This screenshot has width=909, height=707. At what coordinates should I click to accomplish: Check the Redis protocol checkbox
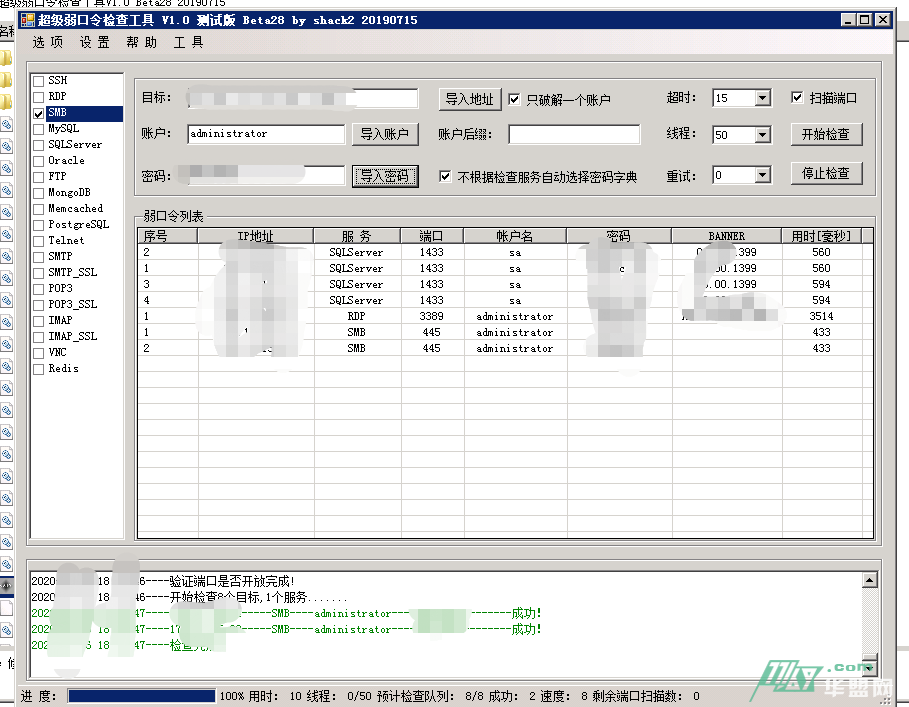point(36,368)
